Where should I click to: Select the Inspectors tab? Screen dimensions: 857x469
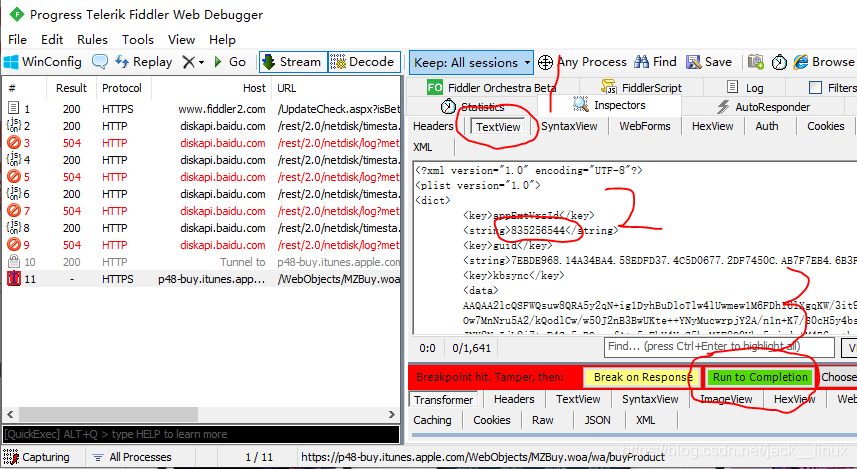click(609, 104)
